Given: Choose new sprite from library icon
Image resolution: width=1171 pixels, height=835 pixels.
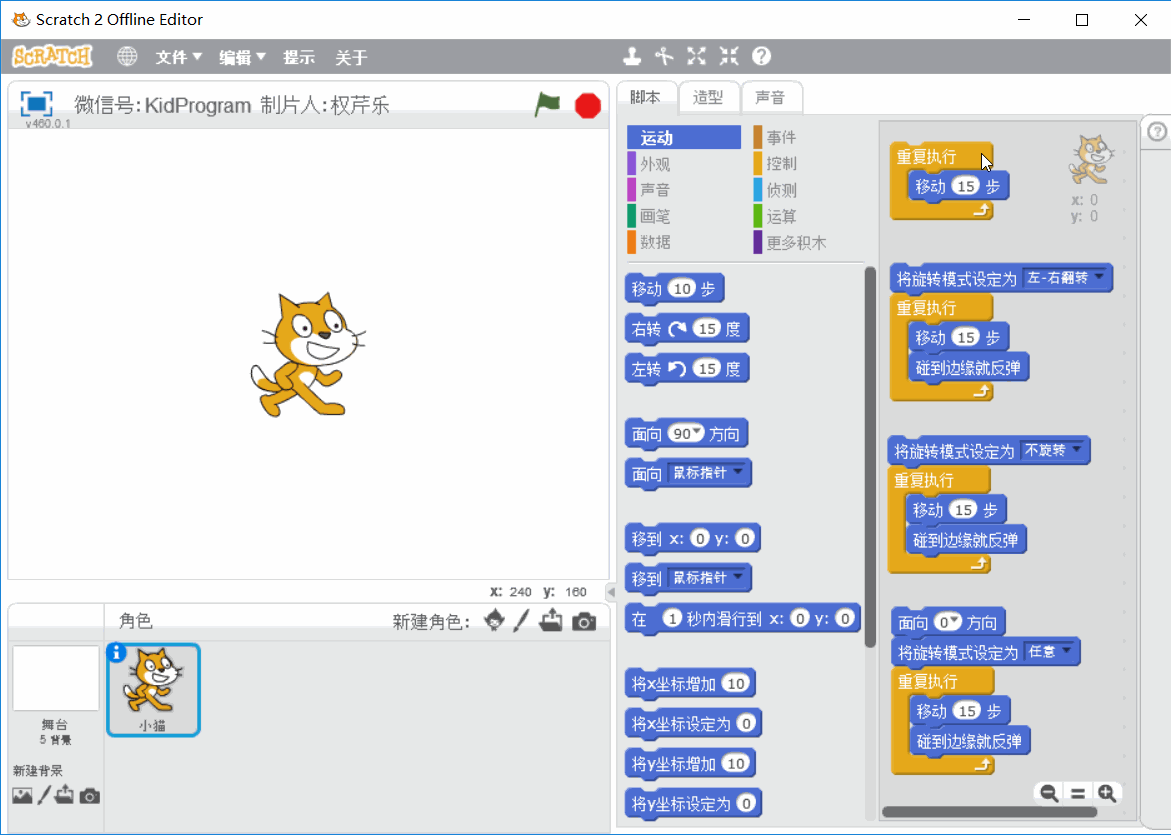Looking at the screenshot, I should point(494,621).
